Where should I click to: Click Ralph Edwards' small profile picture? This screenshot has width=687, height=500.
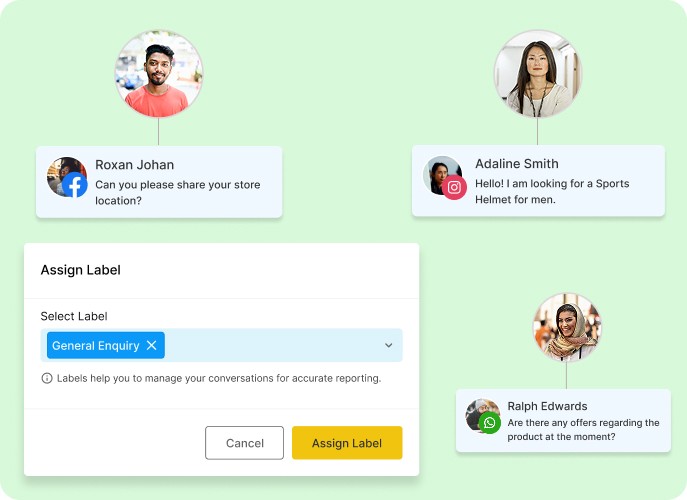(482, 415)
